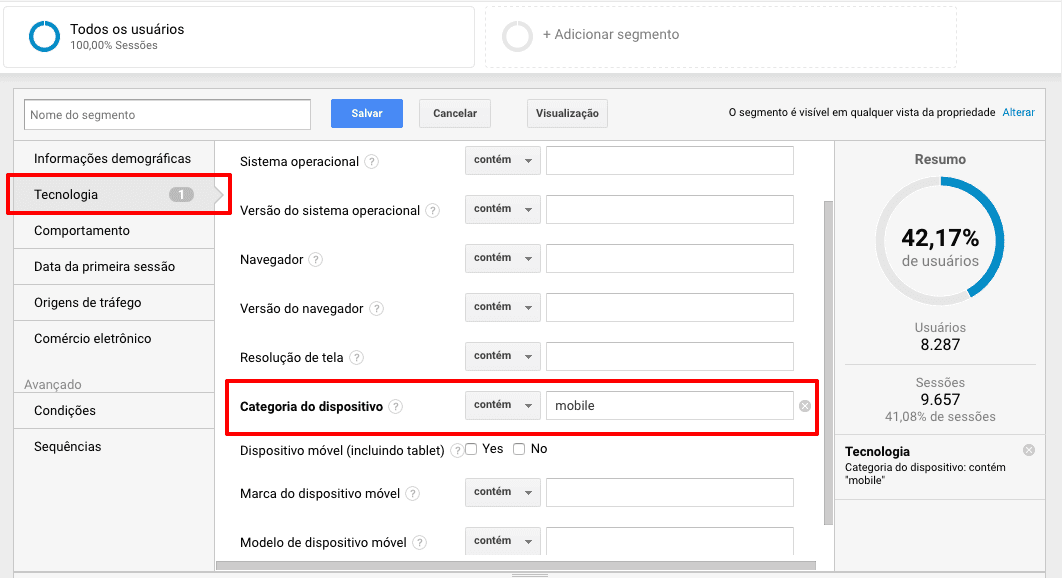The height and width of the screenshot is (578, 1062).
Task: Open help for Marca do dispositivo móvel
Action: click(415, 492)
